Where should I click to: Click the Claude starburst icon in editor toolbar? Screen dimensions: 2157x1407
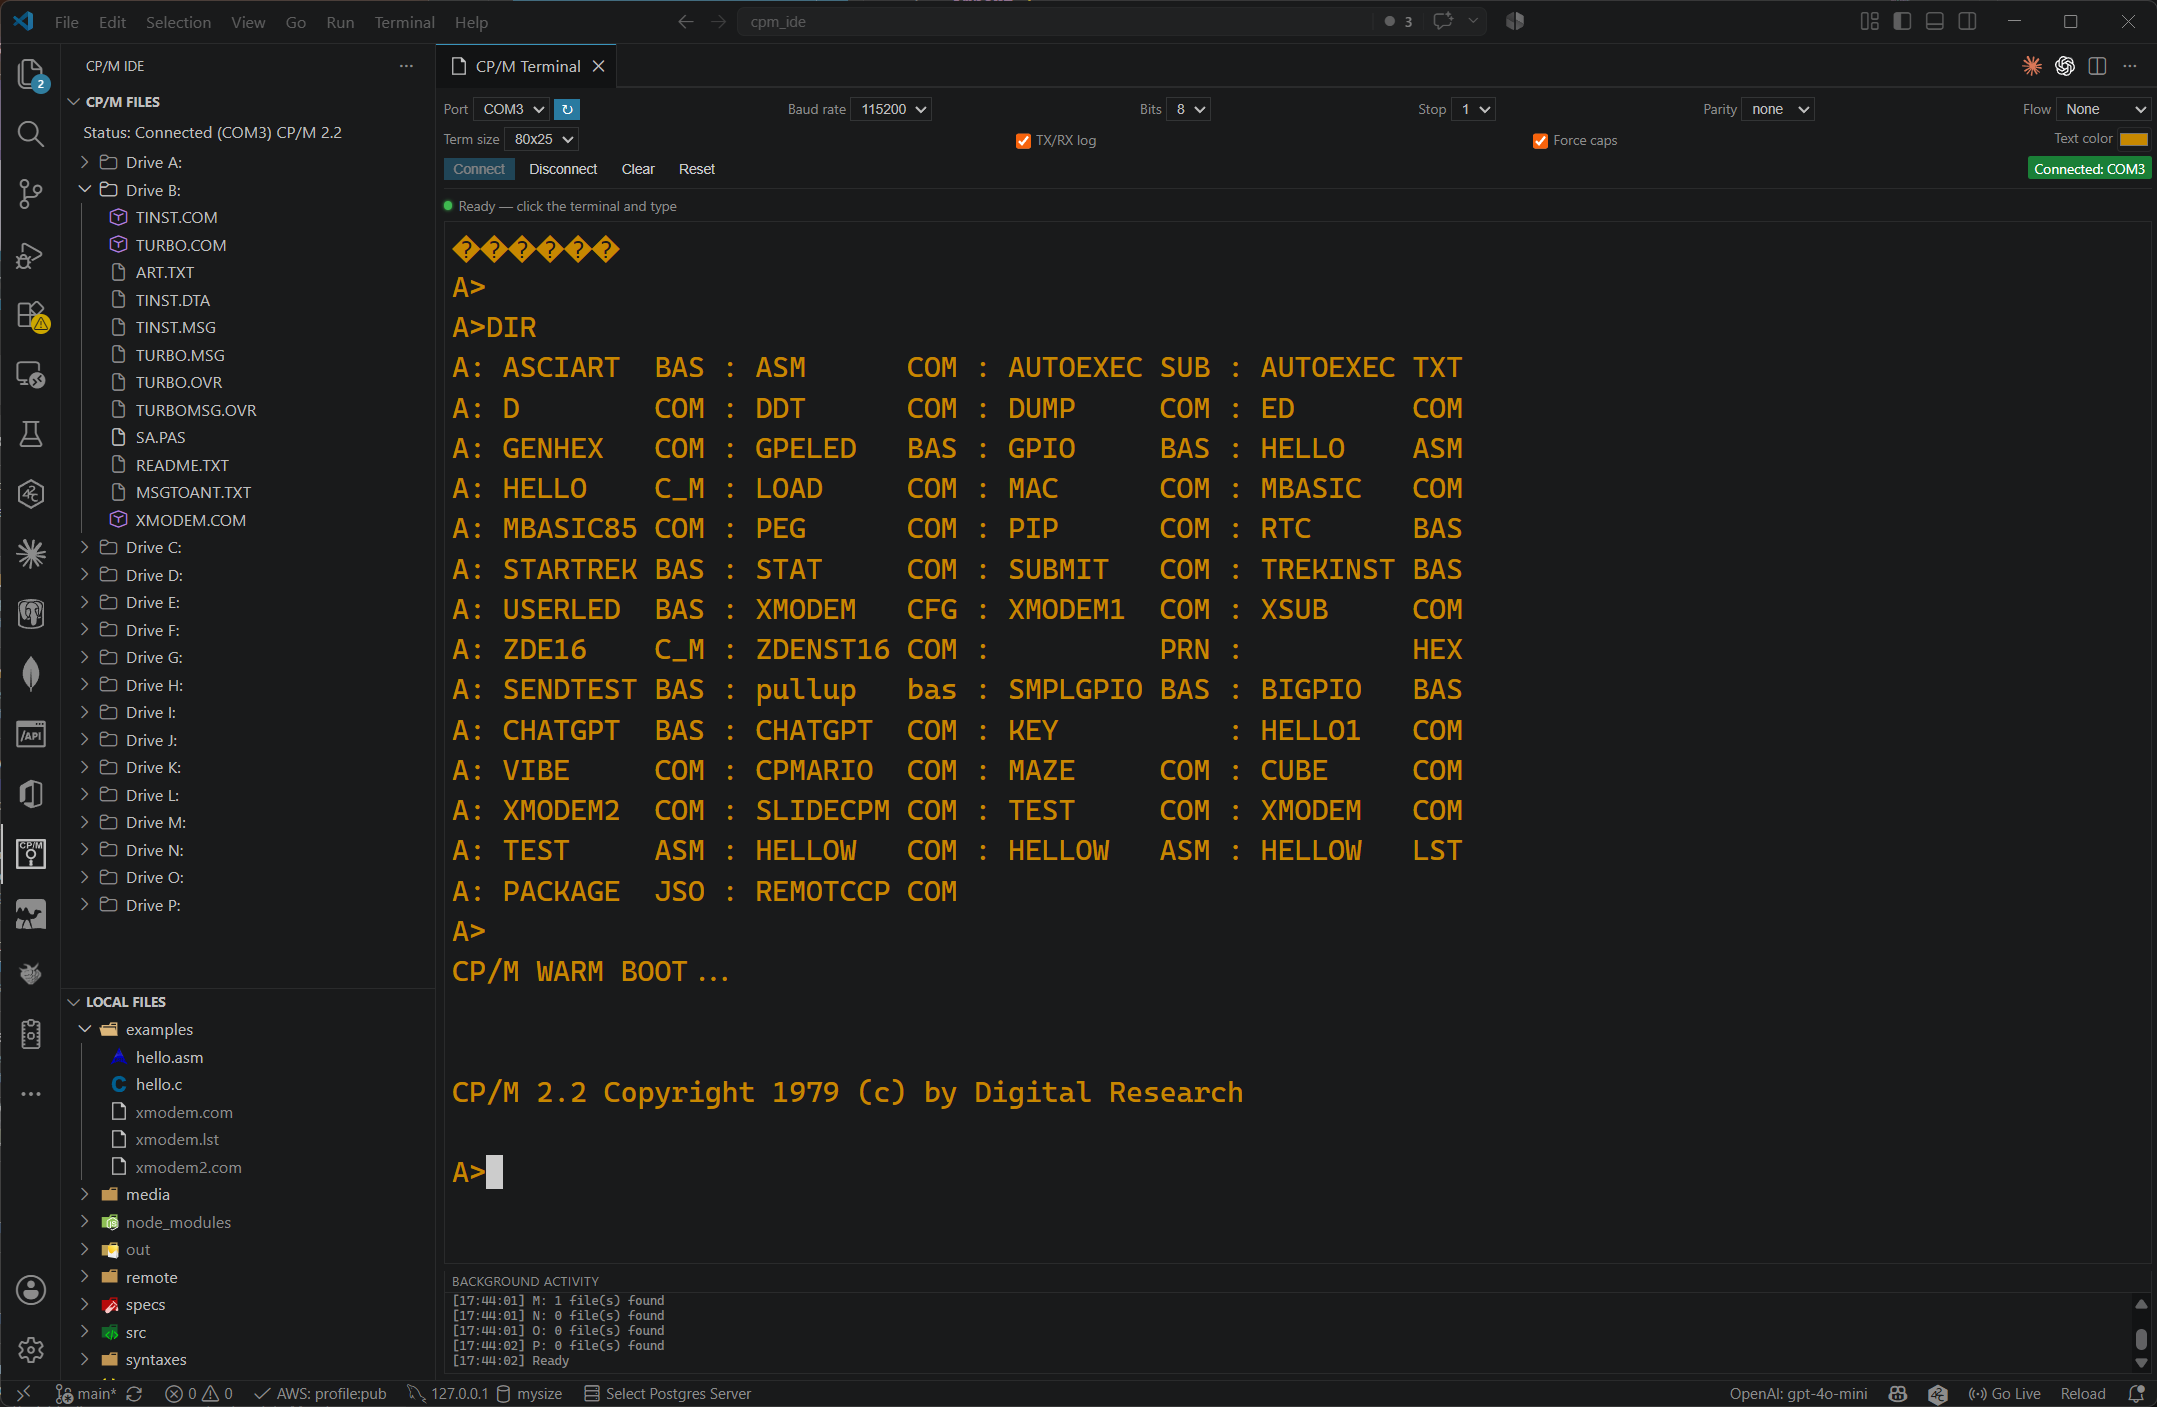click(x=2032, y=66)
